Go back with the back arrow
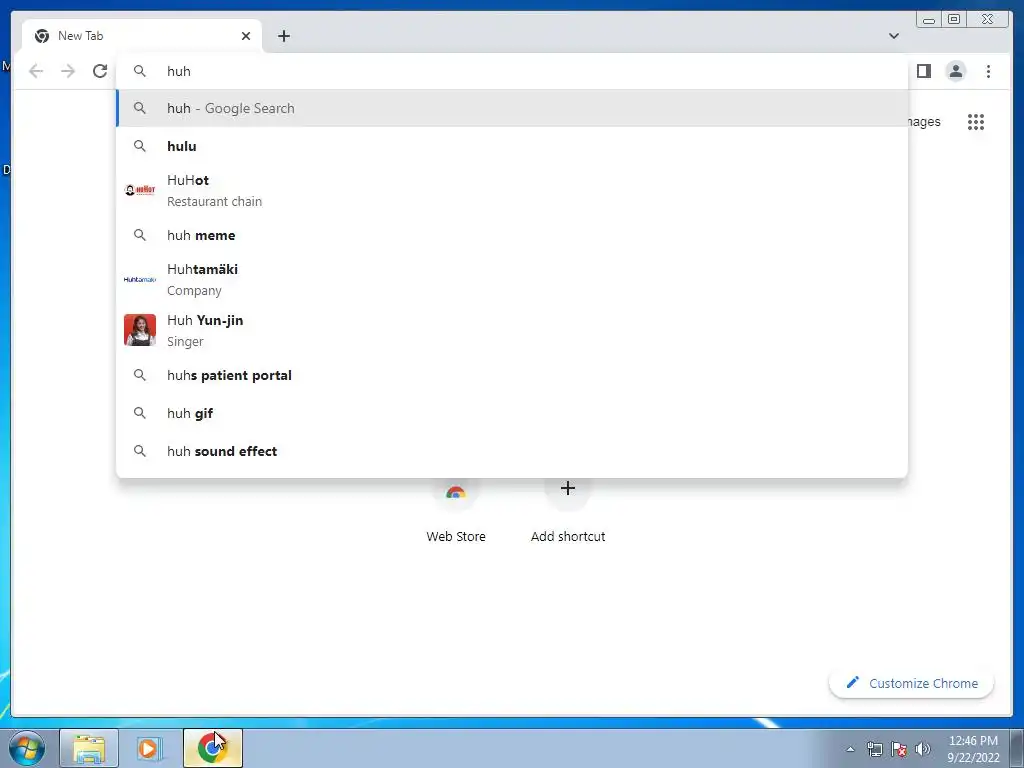This screenshot has width=1024, height=768. [36, 71]
